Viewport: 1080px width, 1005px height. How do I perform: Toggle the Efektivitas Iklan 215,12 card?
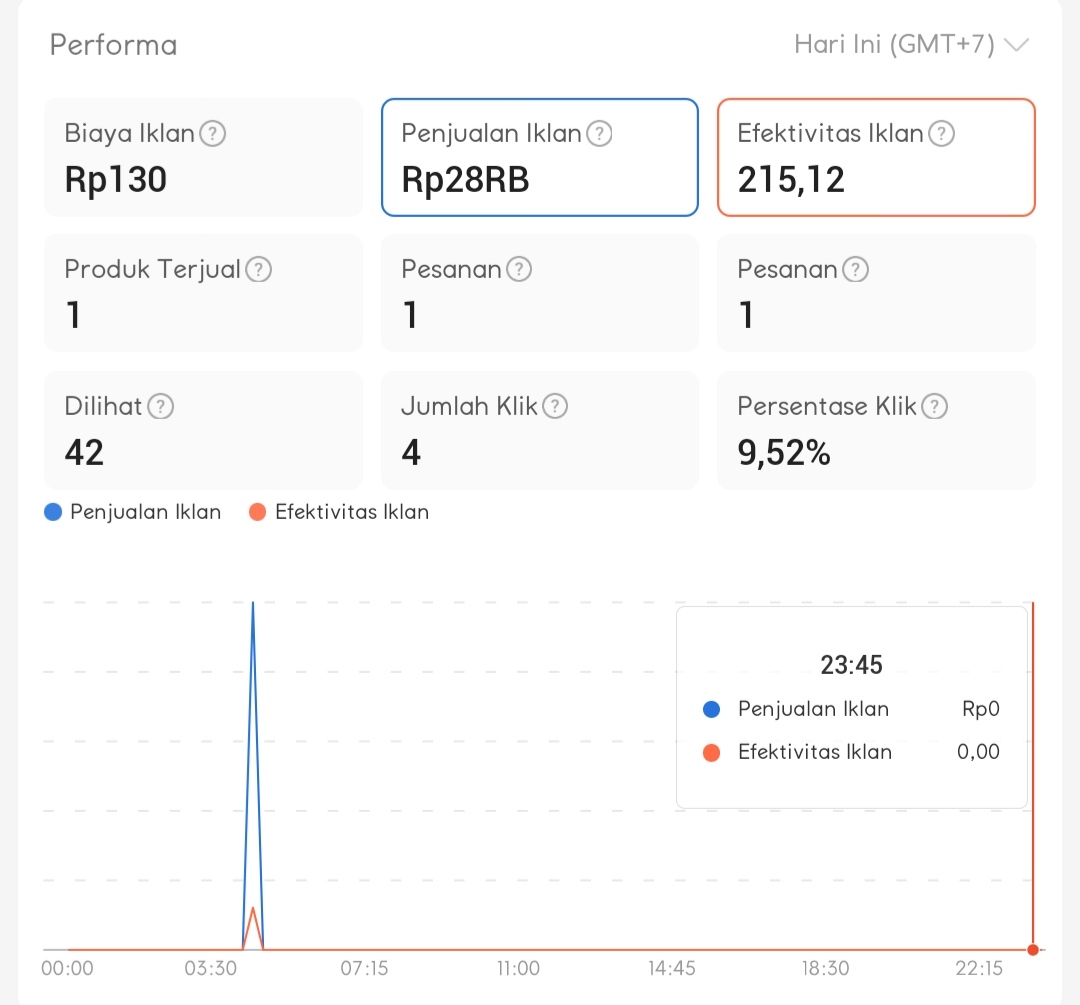click(876, 157)
